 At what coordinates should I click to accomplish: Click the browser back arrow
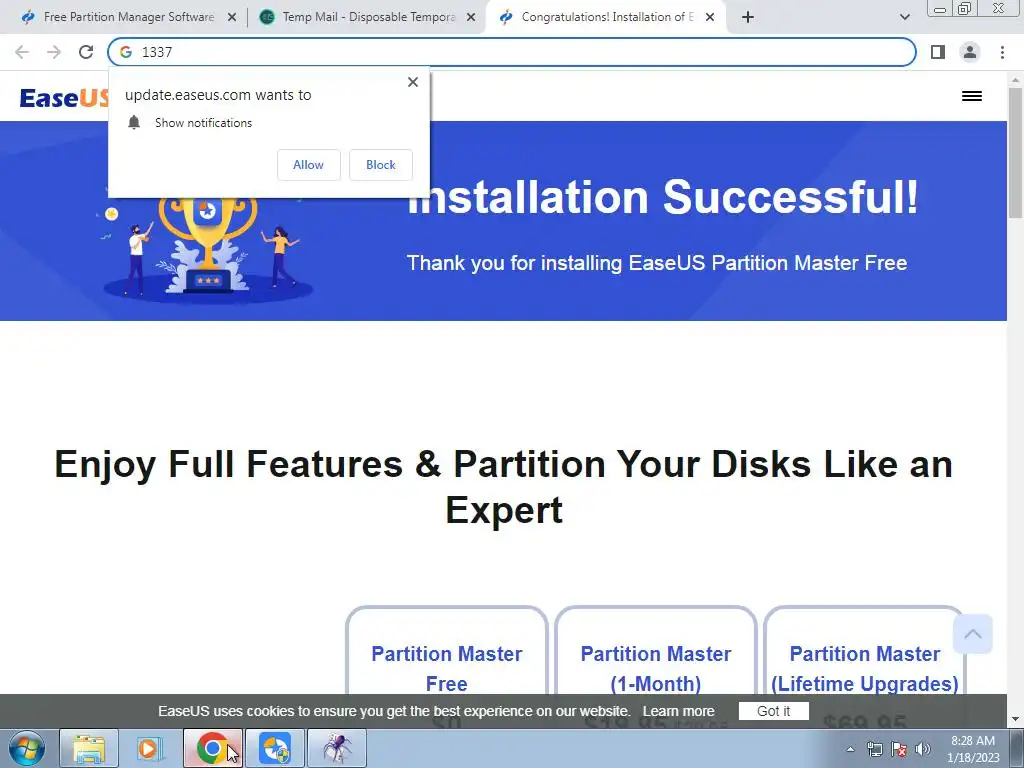click(22, 52)
